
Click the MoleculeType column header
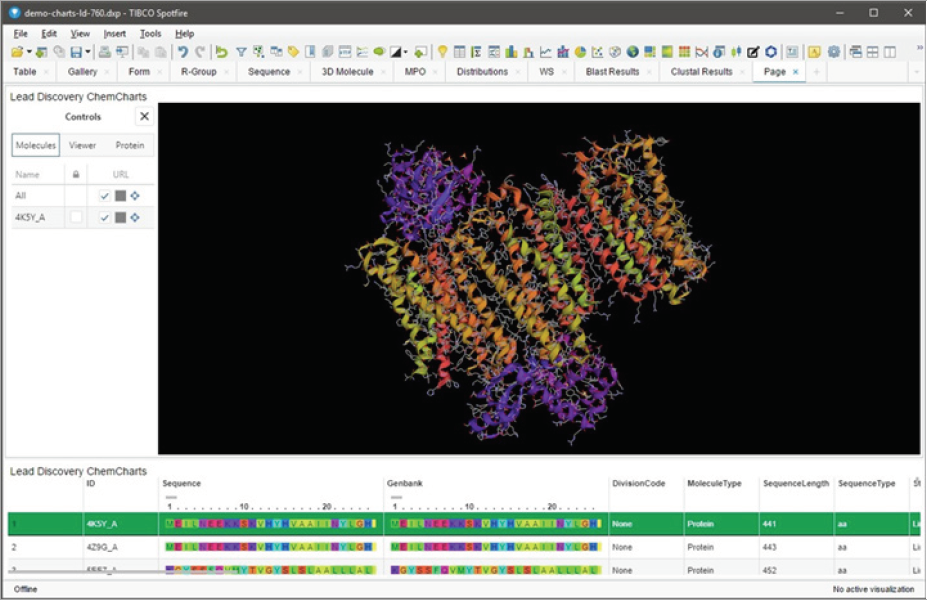pos(714,484)
